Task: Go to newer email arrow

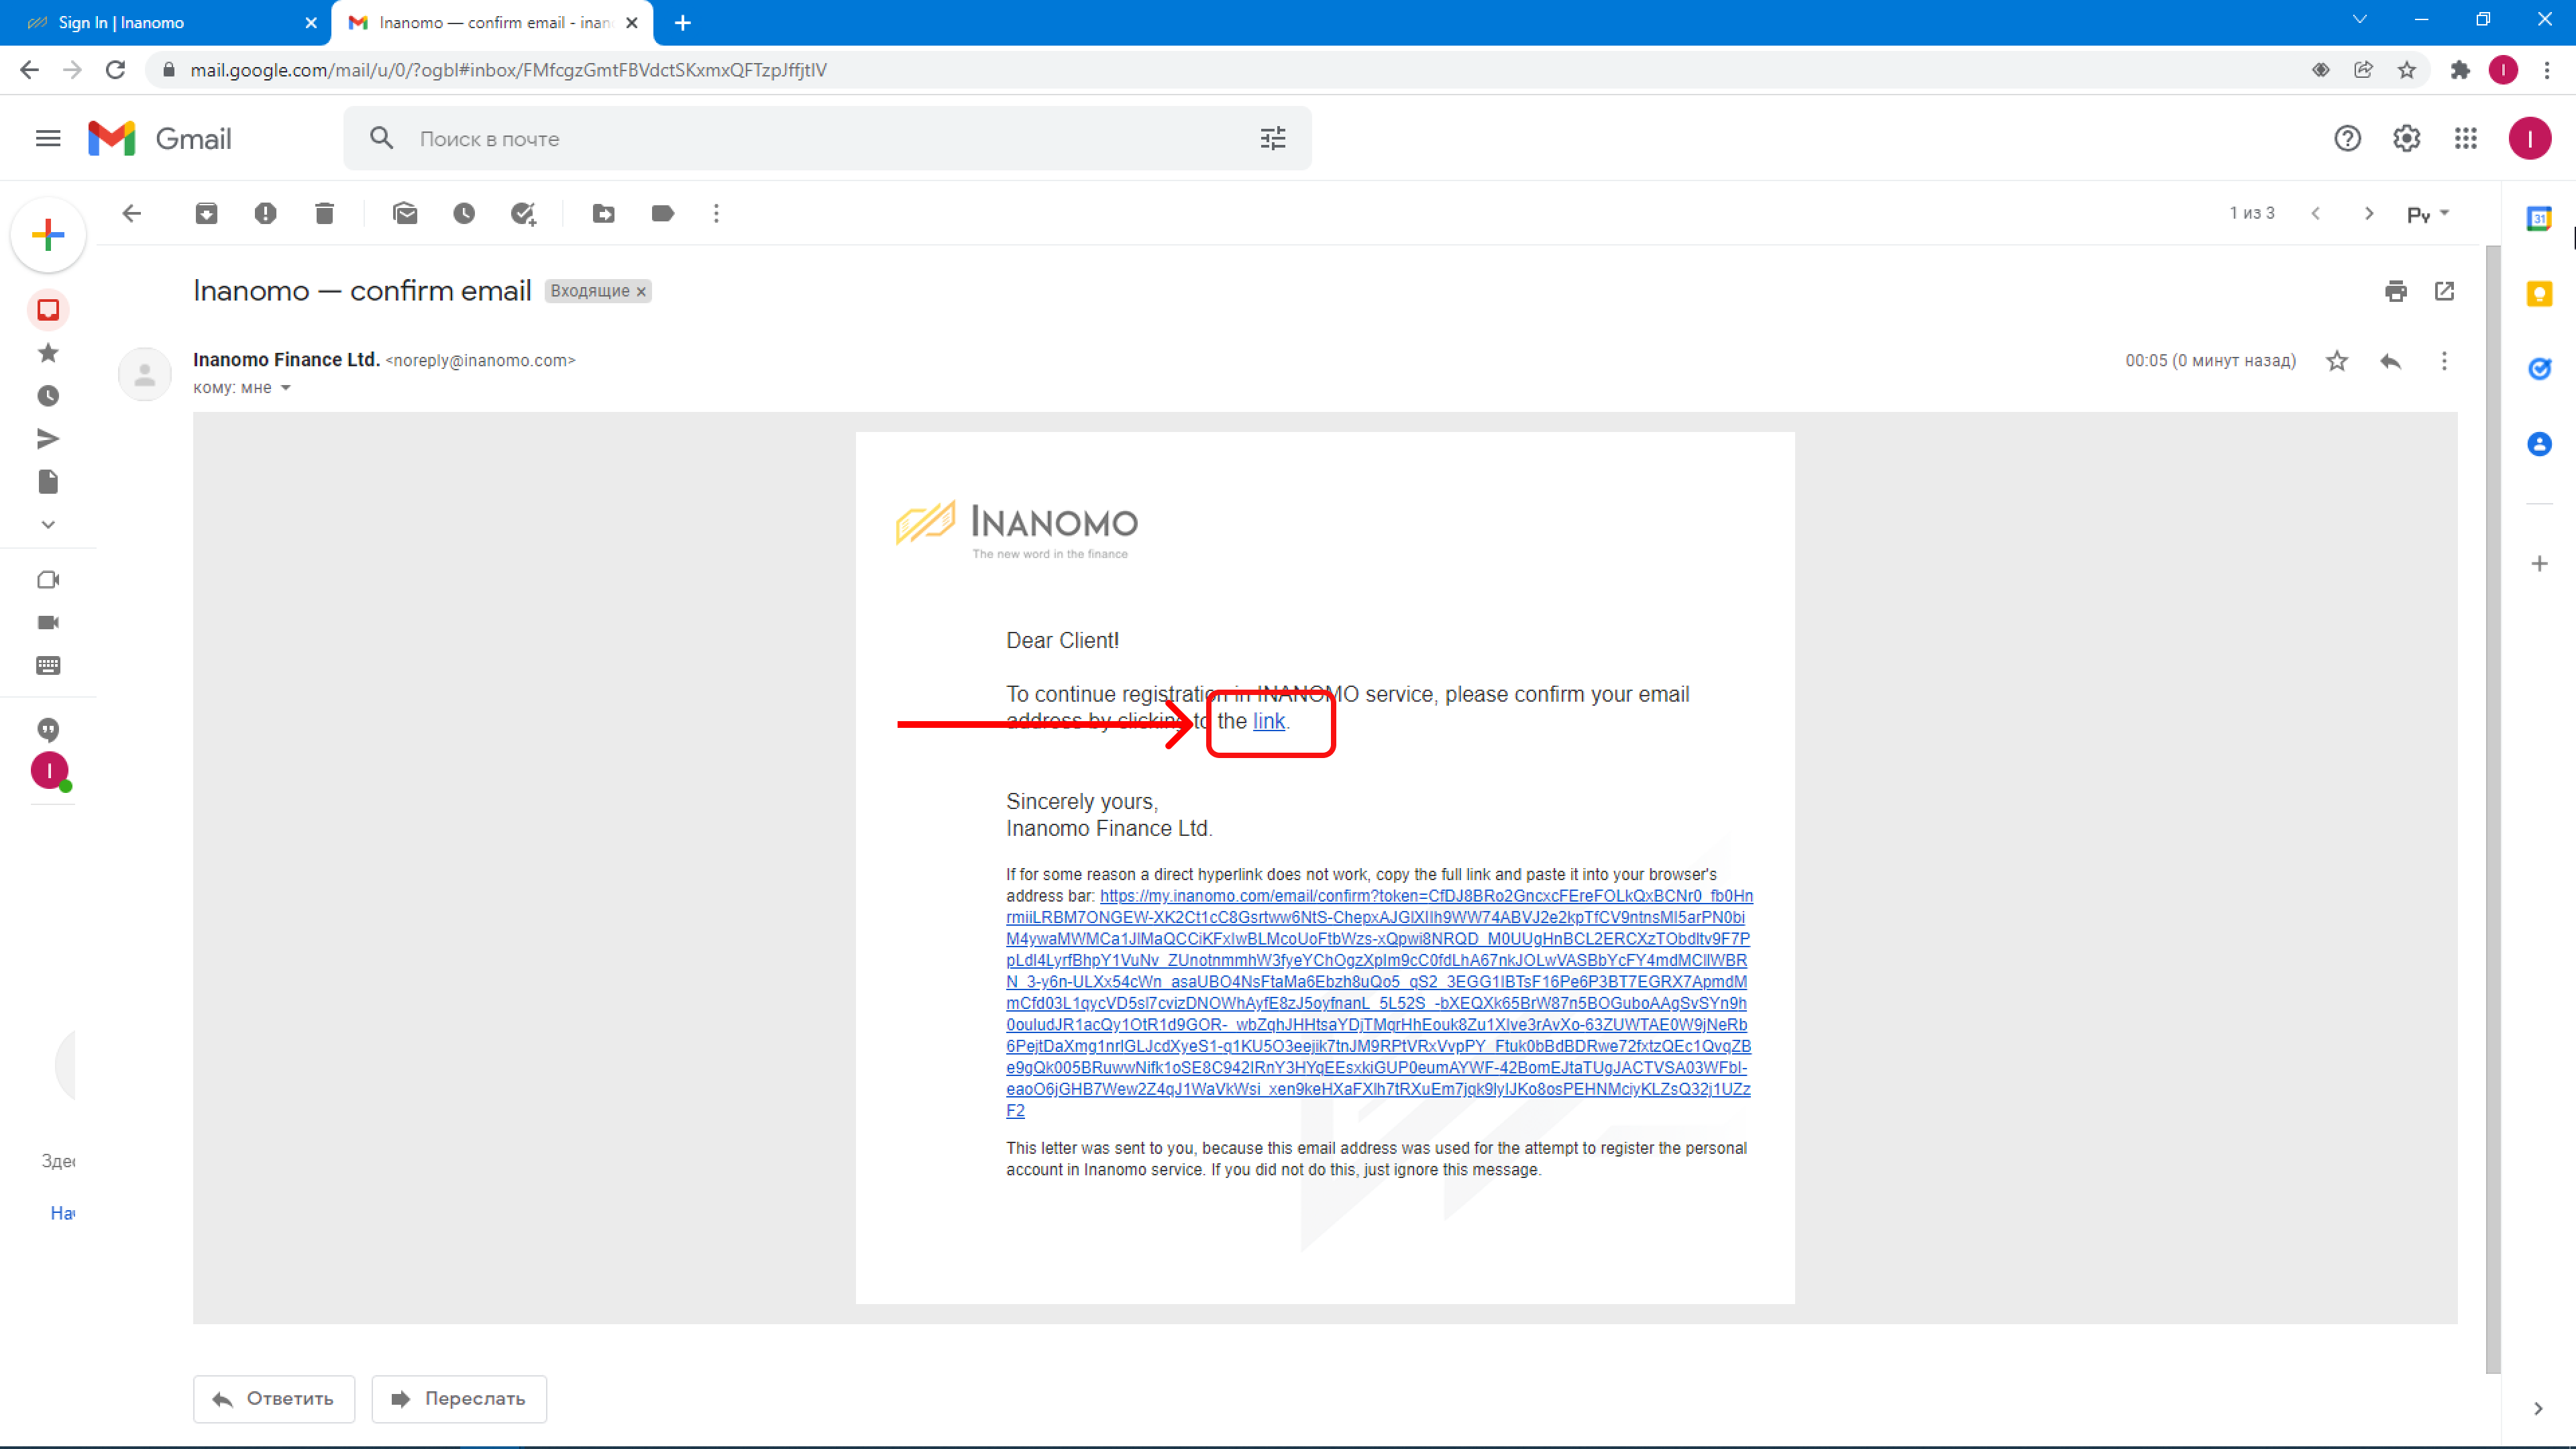Action: (2315, 213)
